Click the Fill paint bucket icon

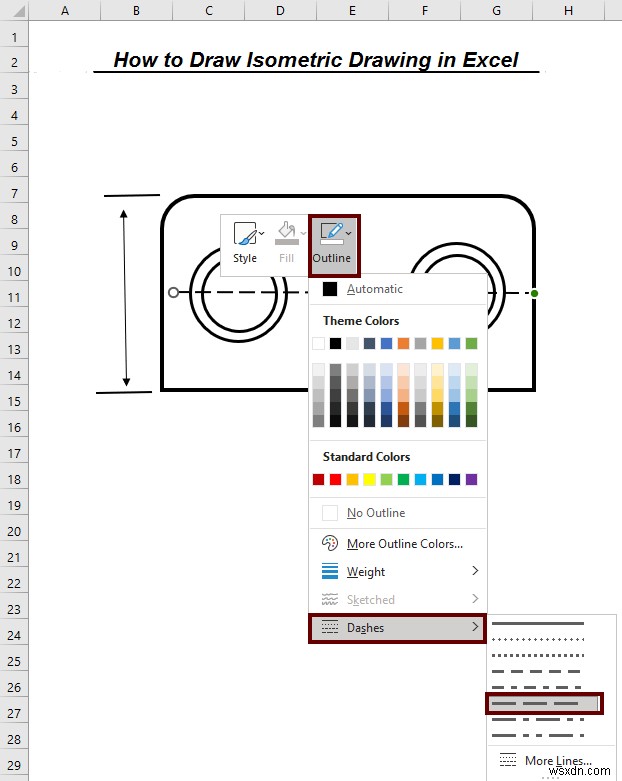pyautogui.click(x=287, y=233)
